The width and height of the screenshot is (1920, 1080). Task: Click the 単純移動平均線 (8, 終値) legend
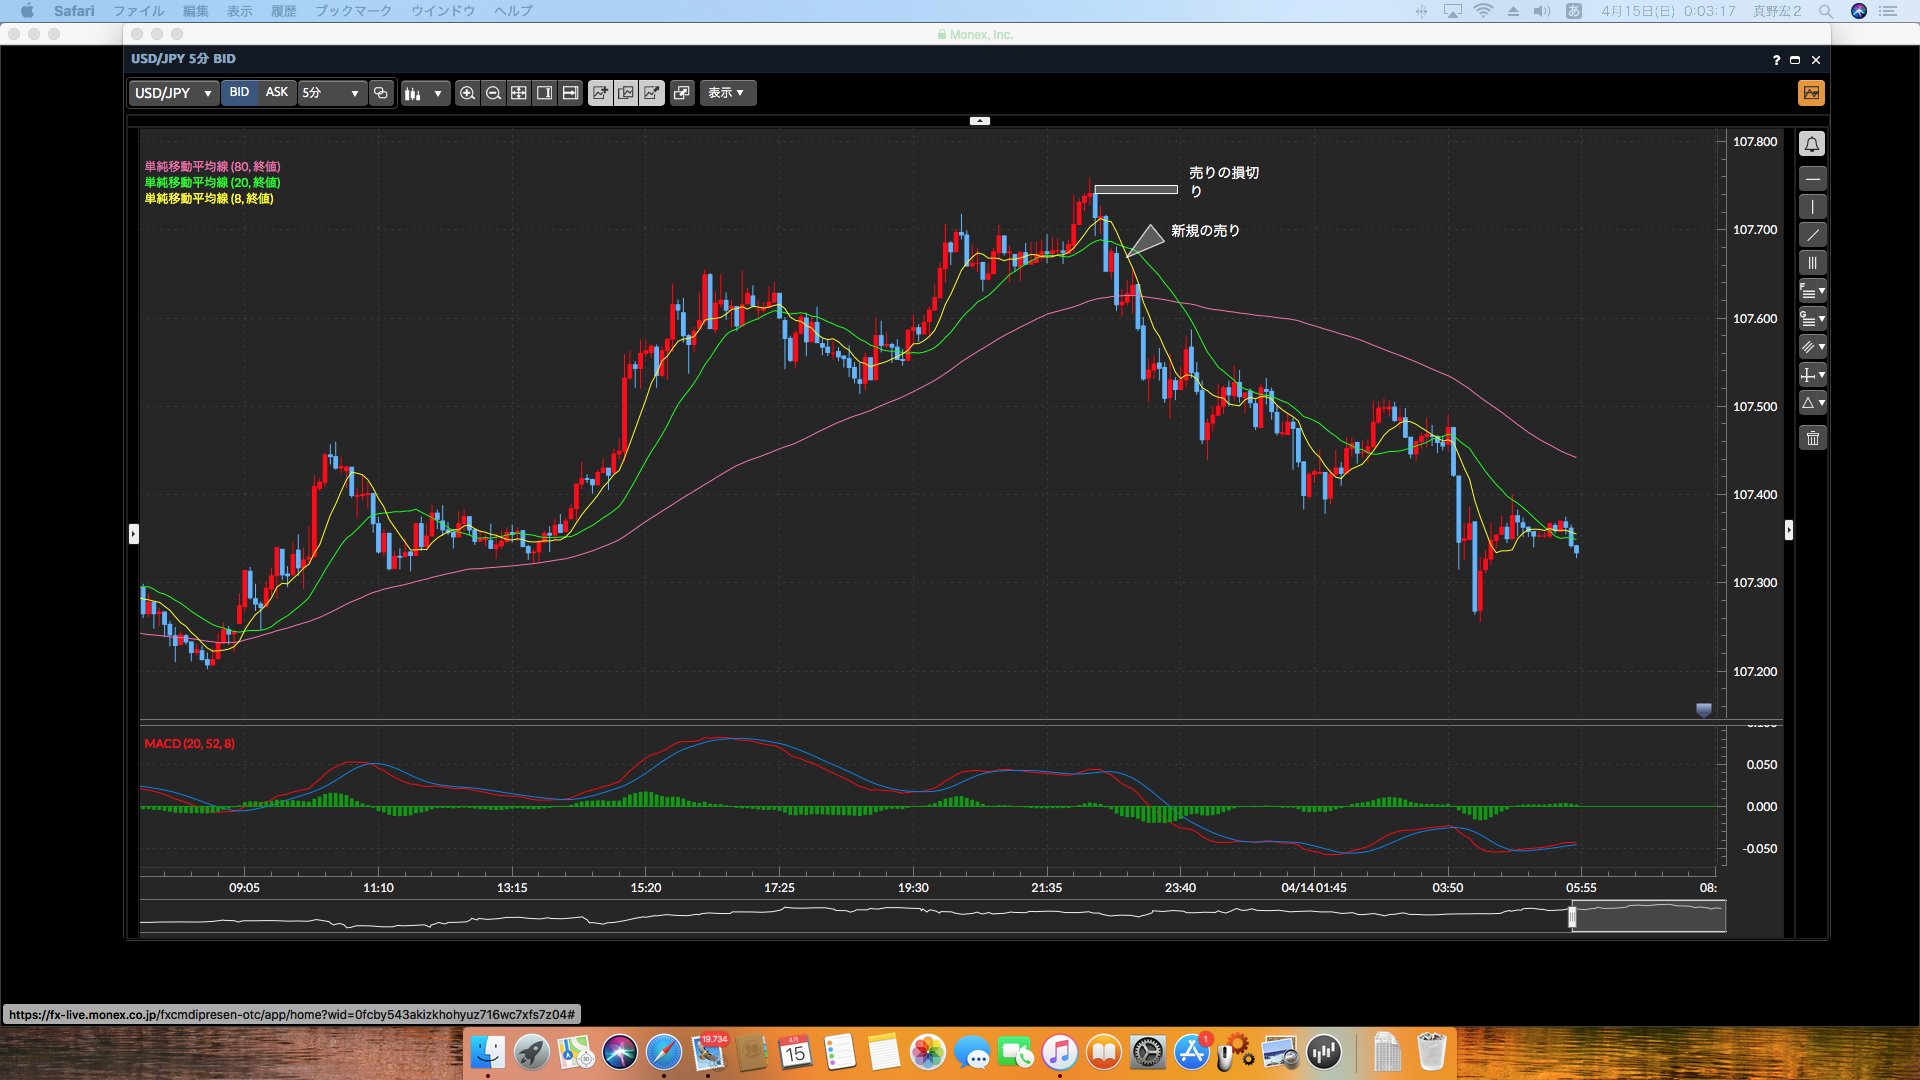[209, 199]
